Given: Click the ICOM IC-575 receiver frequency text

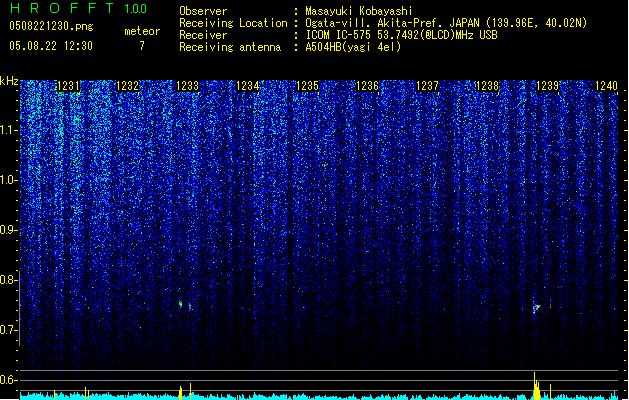Looking at the screenshot, I should click(x=402, y=35).
